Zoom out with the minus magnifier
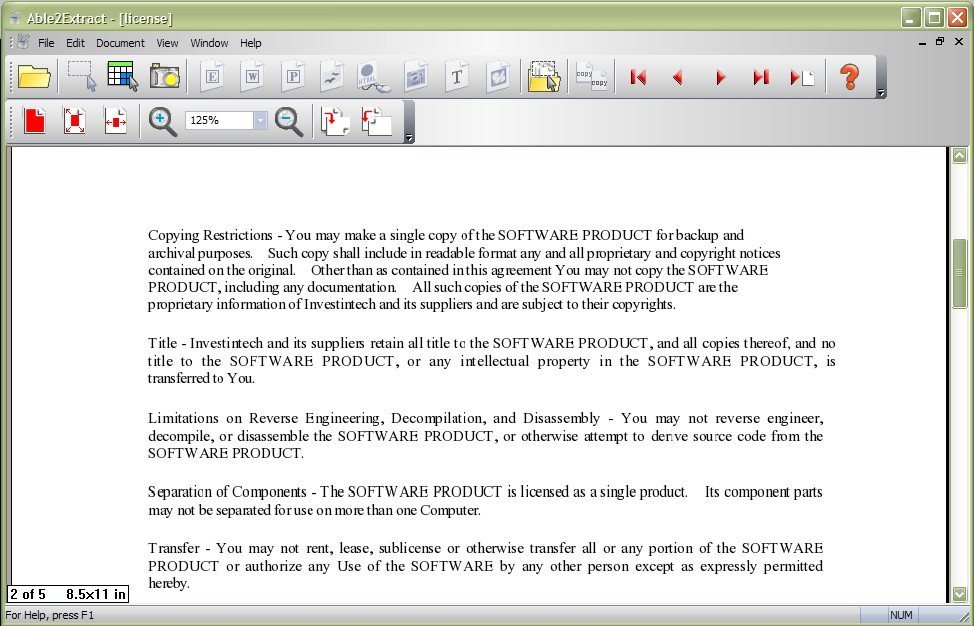 pos(288,121)
